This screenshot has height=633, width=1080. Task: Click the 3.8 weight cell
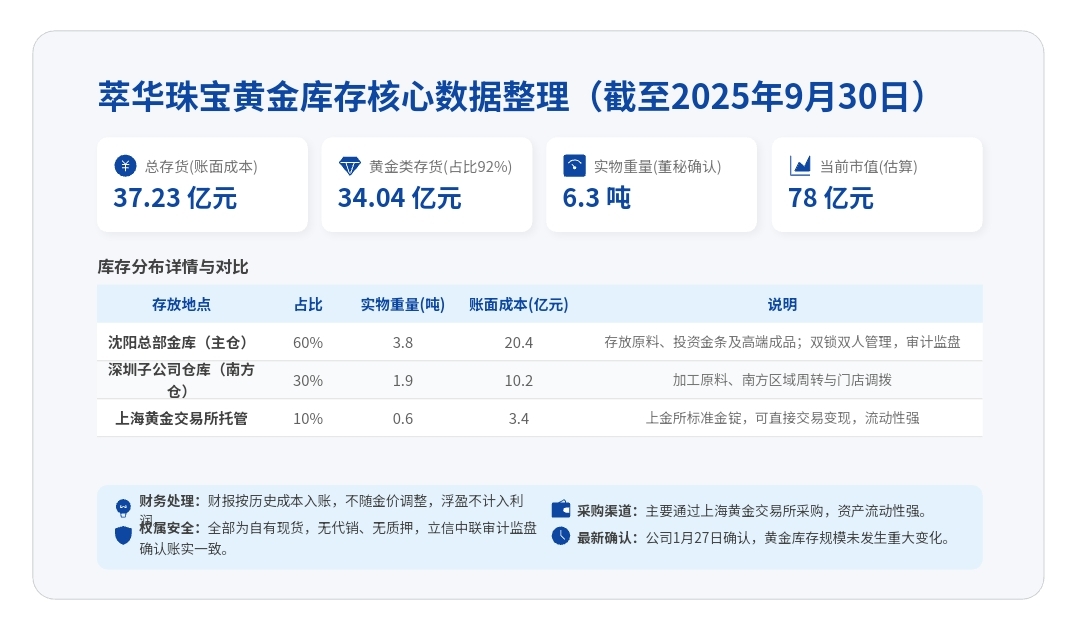(x=403, y=342)
